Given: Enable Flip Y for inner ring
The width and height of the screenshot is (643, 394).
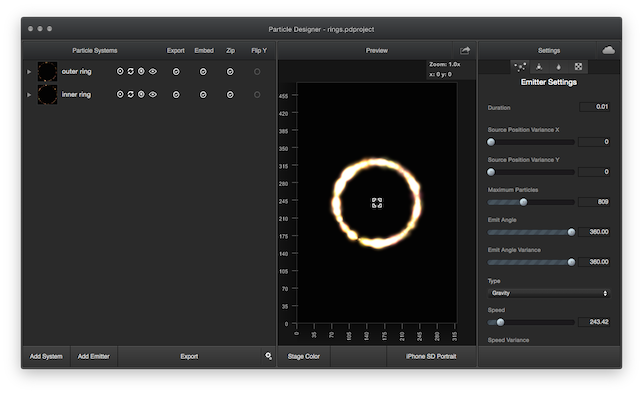Looking at the screenshot, I should coord(257,95).
